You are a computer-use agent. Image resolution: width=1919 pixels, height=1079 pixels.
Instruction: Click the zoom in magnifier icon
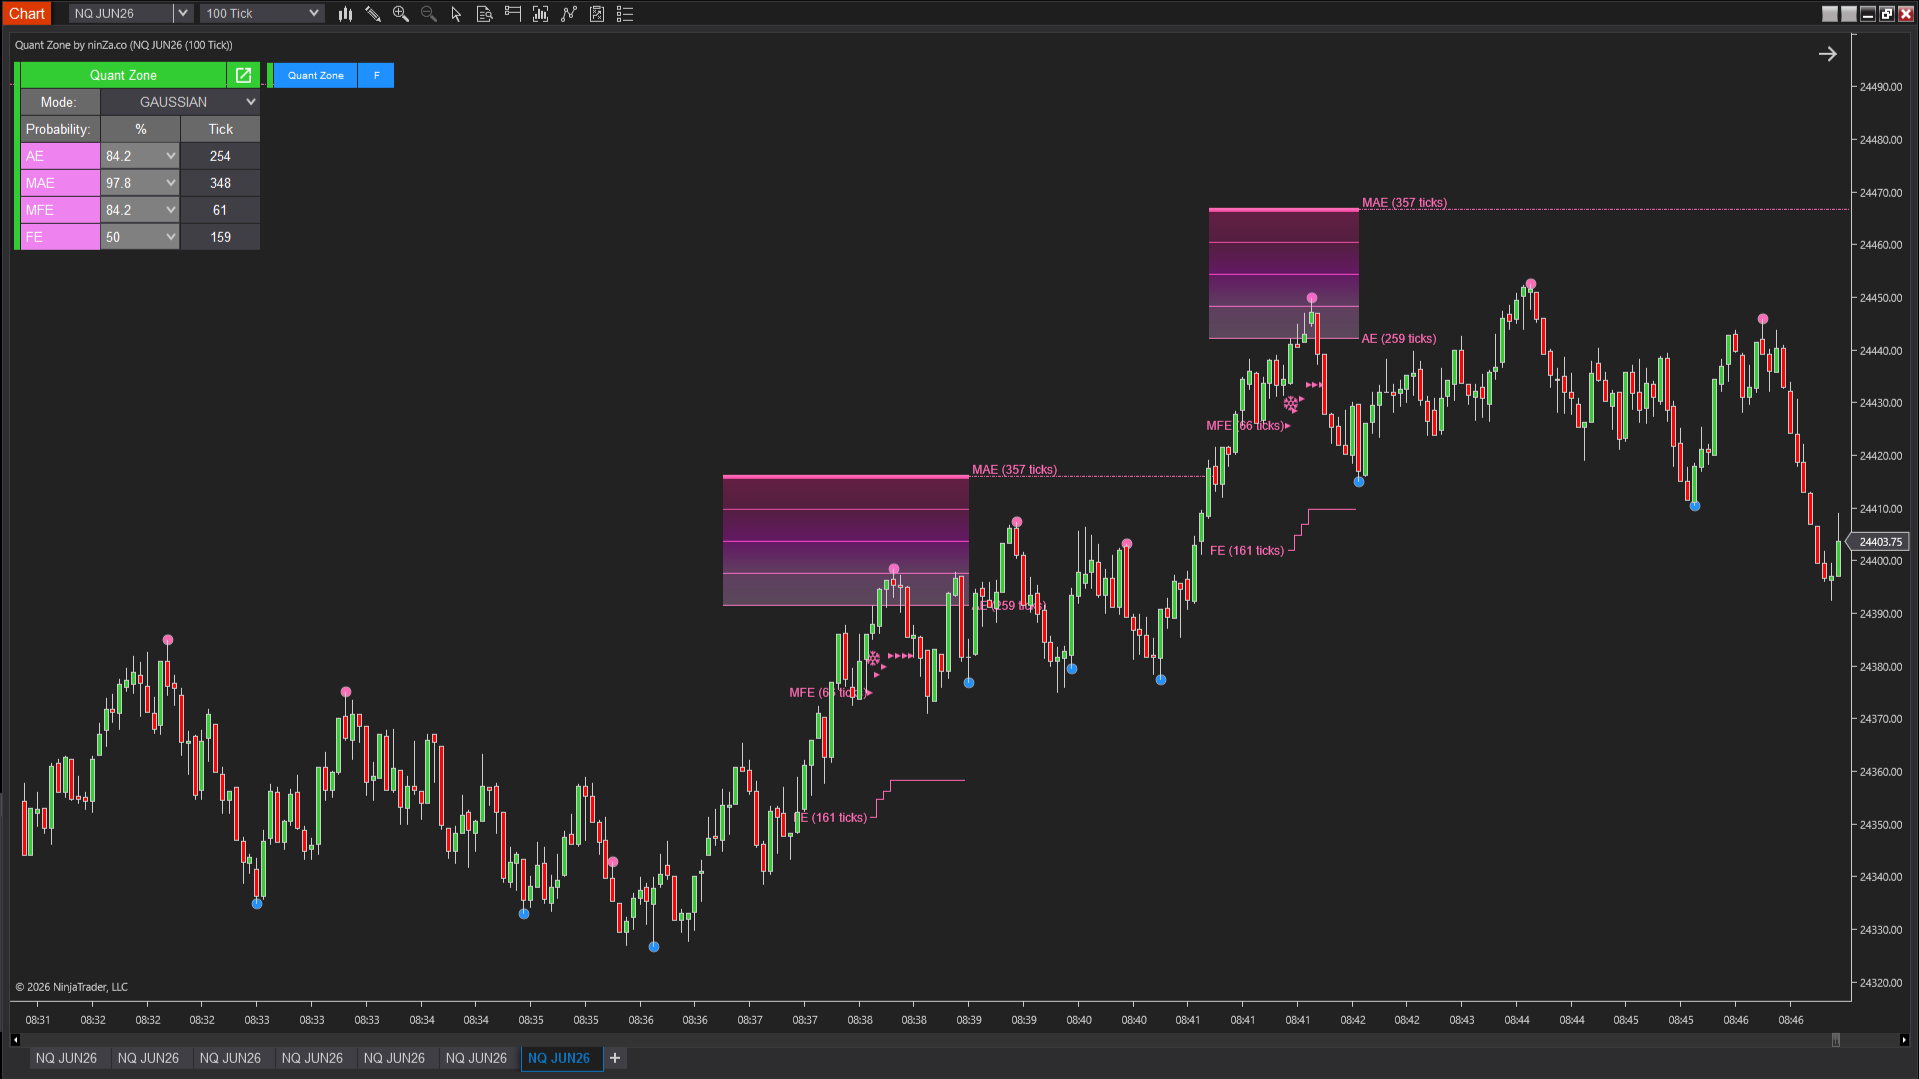click(x=401, y=14)
